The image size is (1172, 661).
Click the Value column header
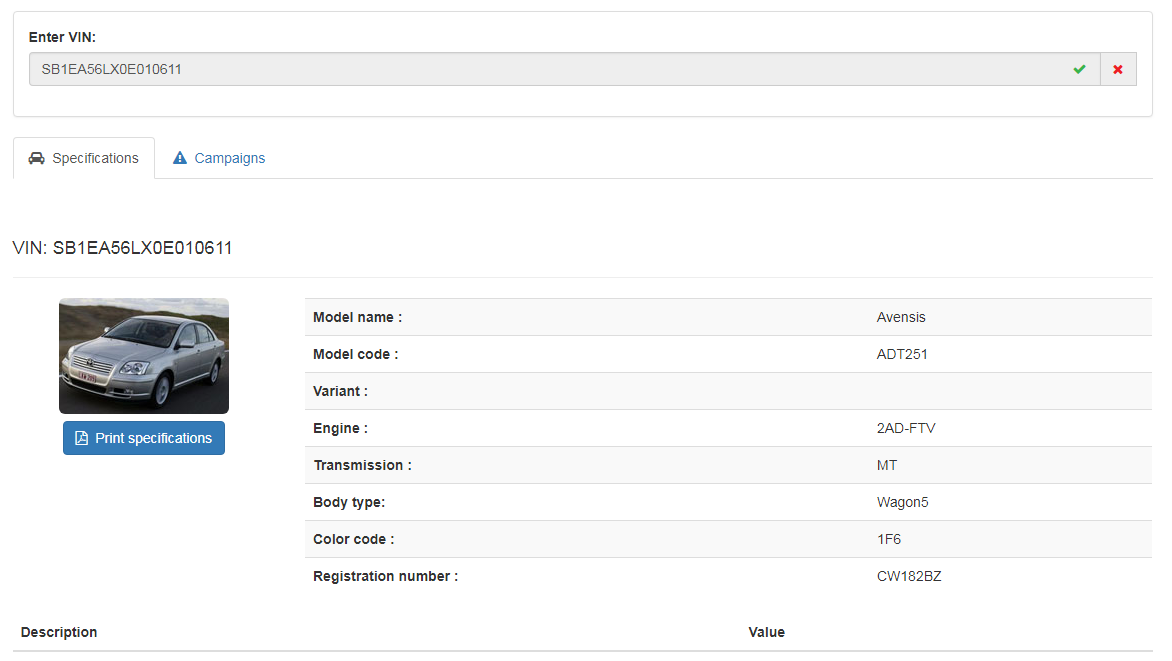pyautogui.click(x=766, y=632)
